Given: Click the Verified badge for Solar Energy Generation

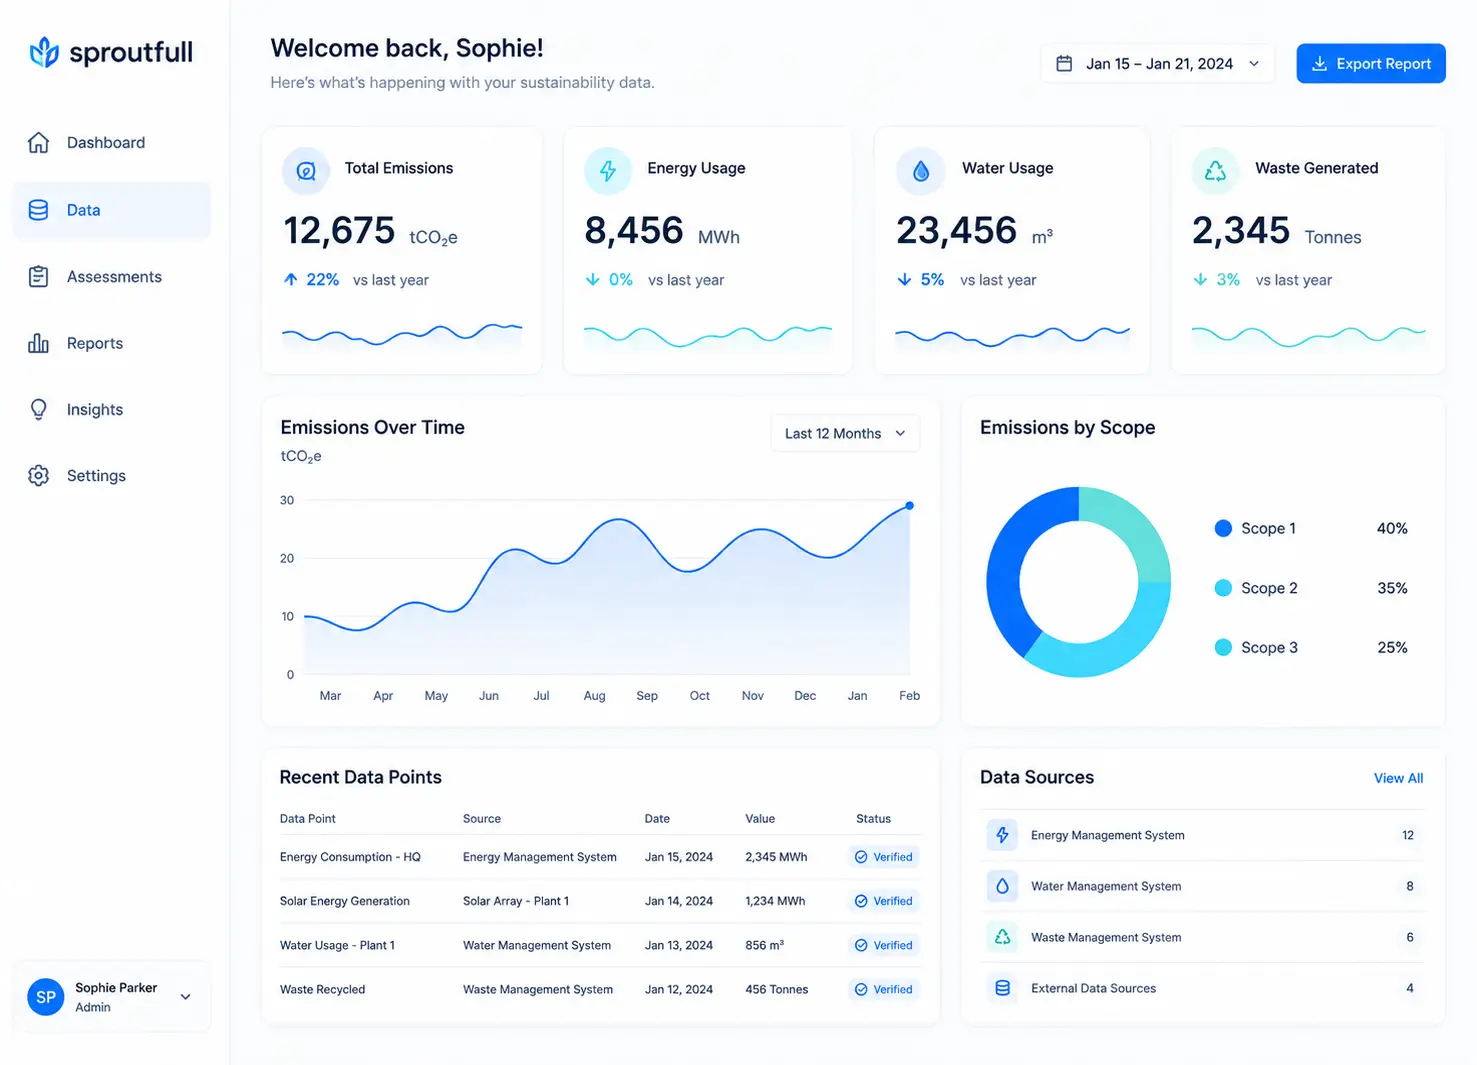Looking at the screenshot, I should point(884,901).
